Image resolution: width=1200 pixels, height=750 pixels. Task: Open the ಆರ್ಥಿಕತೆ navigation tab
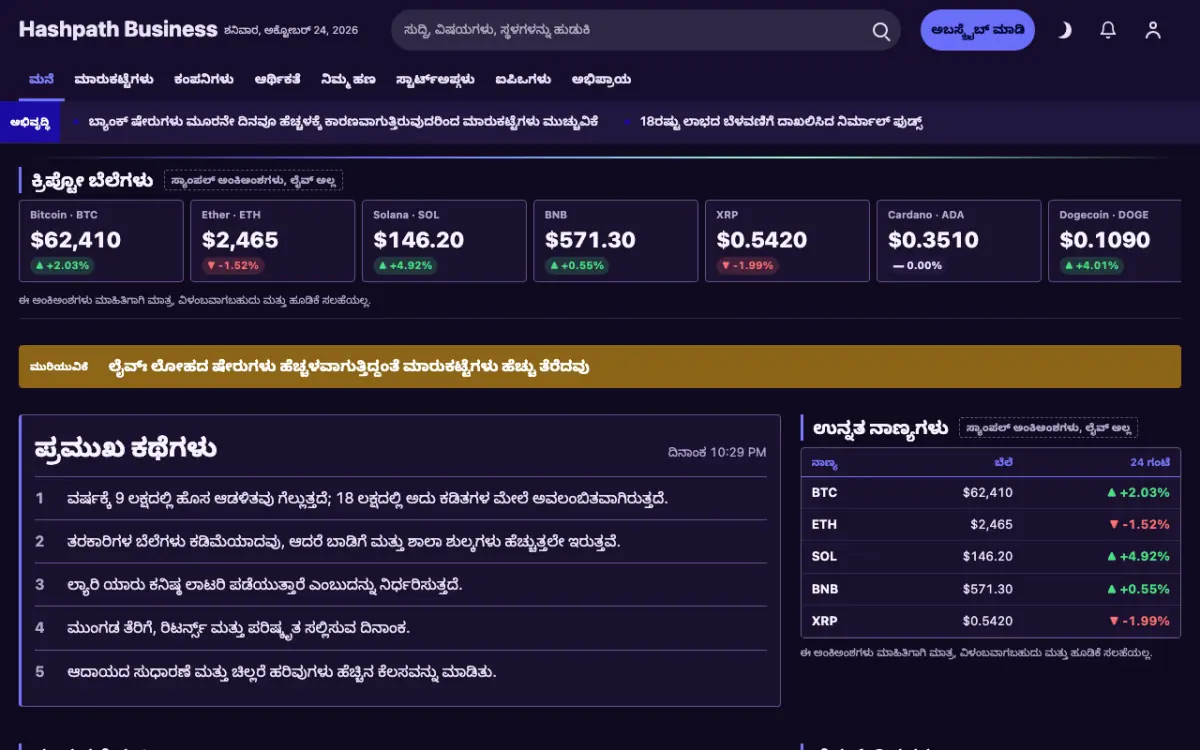click(278, 79)
